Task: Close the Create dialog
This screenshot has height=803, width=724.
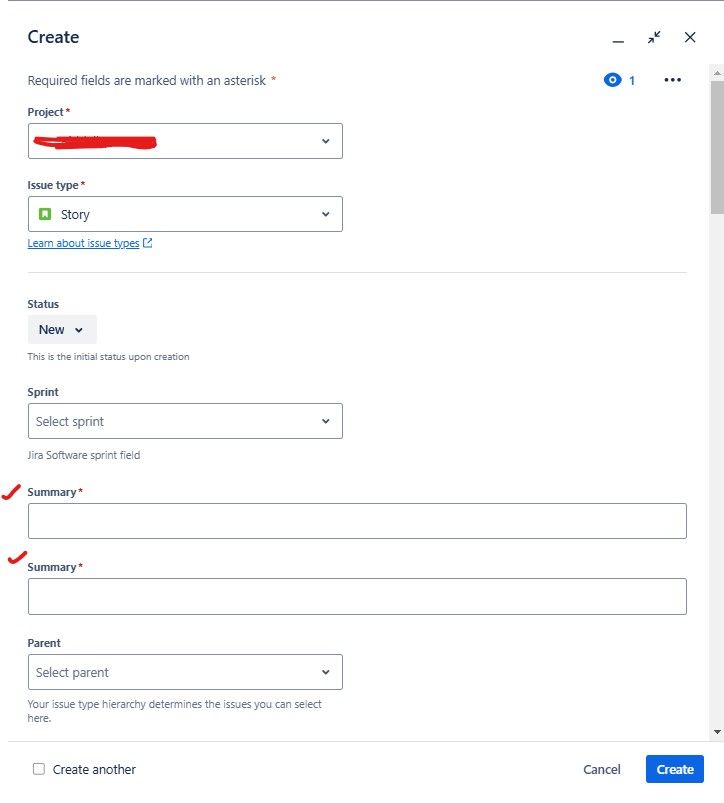Action: click(x=690, y=37)
